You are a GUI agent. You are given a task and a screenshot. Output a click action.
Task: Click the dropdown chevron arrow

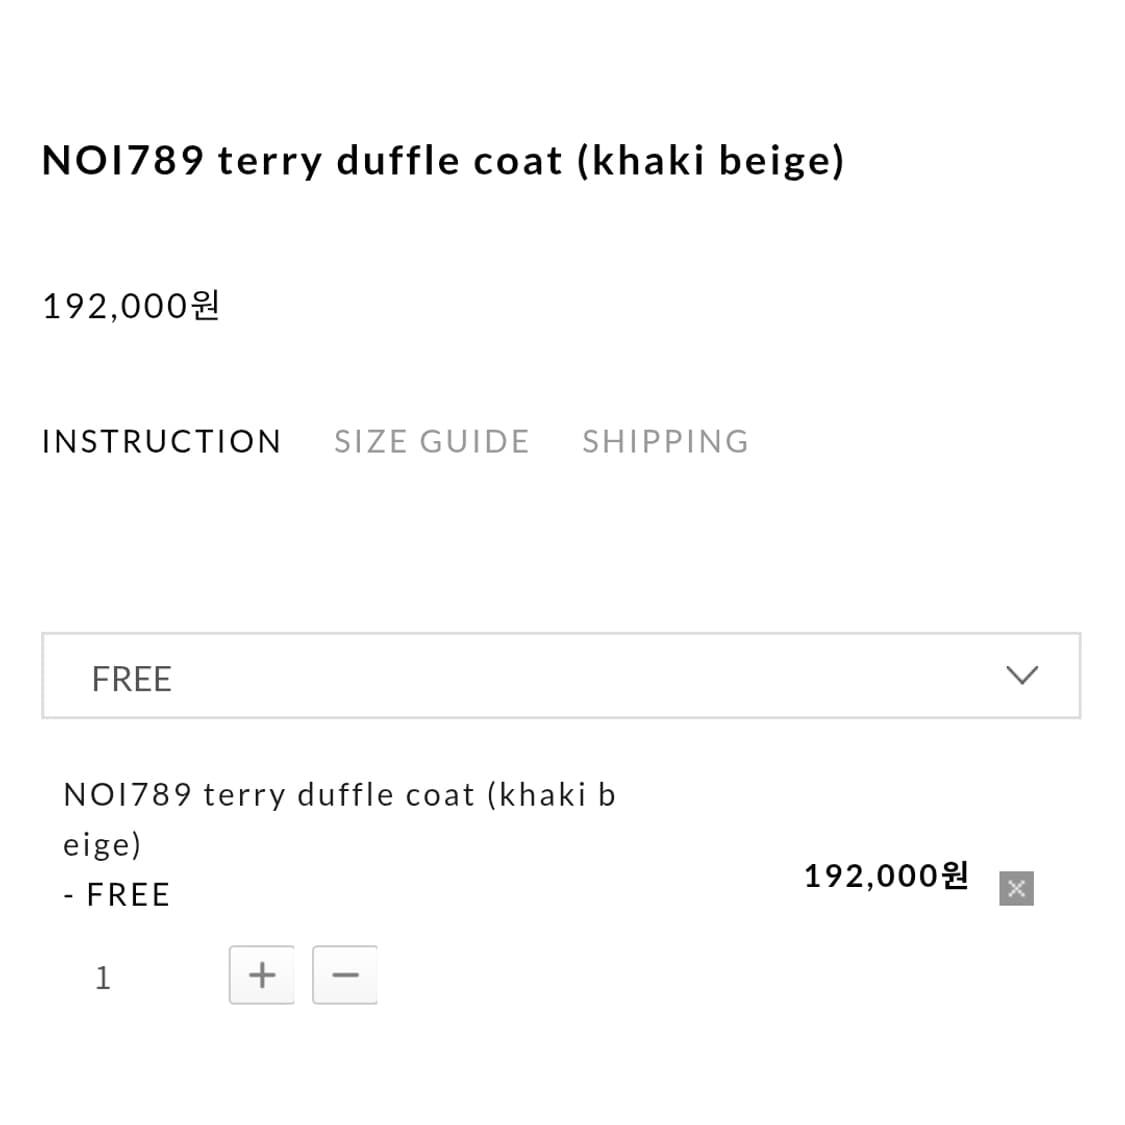1021,676
